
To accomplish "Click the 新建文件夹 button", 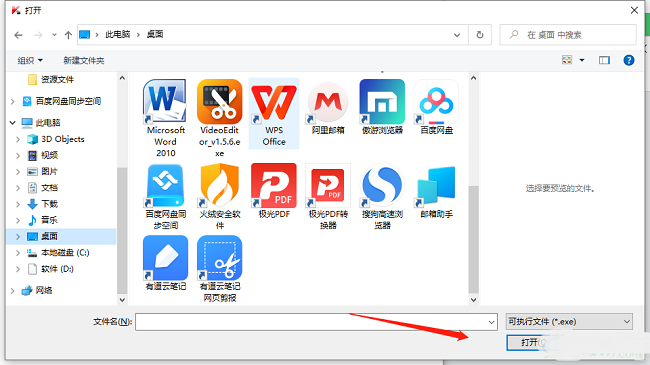I will click(84, 61).
